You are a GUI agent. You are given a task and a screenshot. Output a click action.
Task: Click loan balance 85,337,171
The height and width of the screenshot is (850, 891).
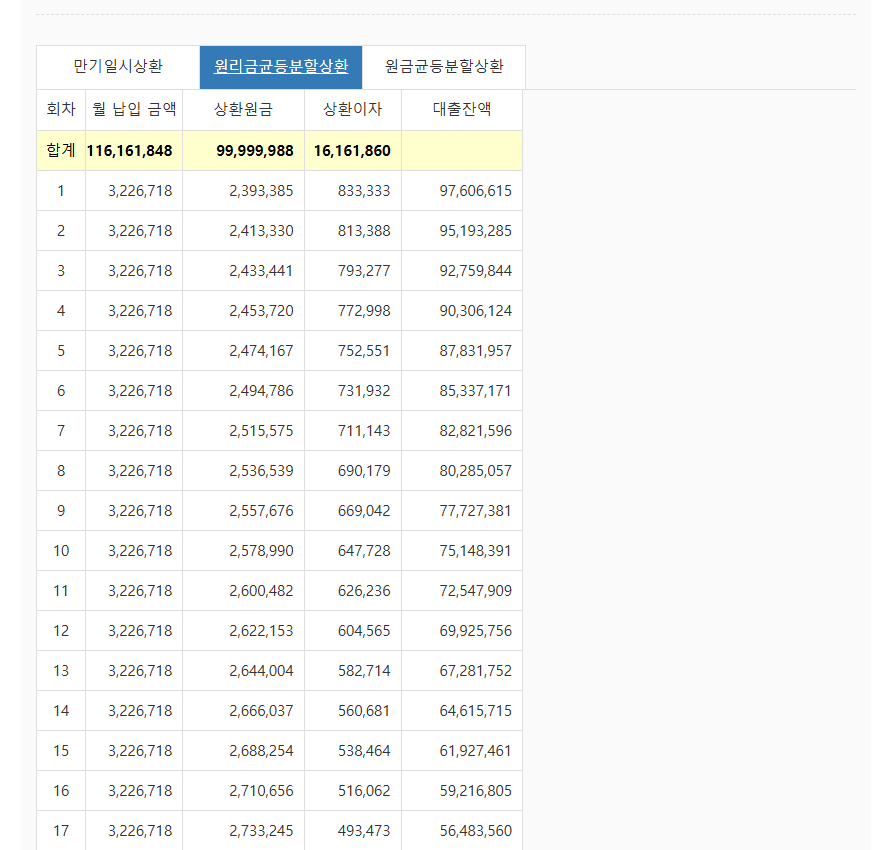point(476,391)
